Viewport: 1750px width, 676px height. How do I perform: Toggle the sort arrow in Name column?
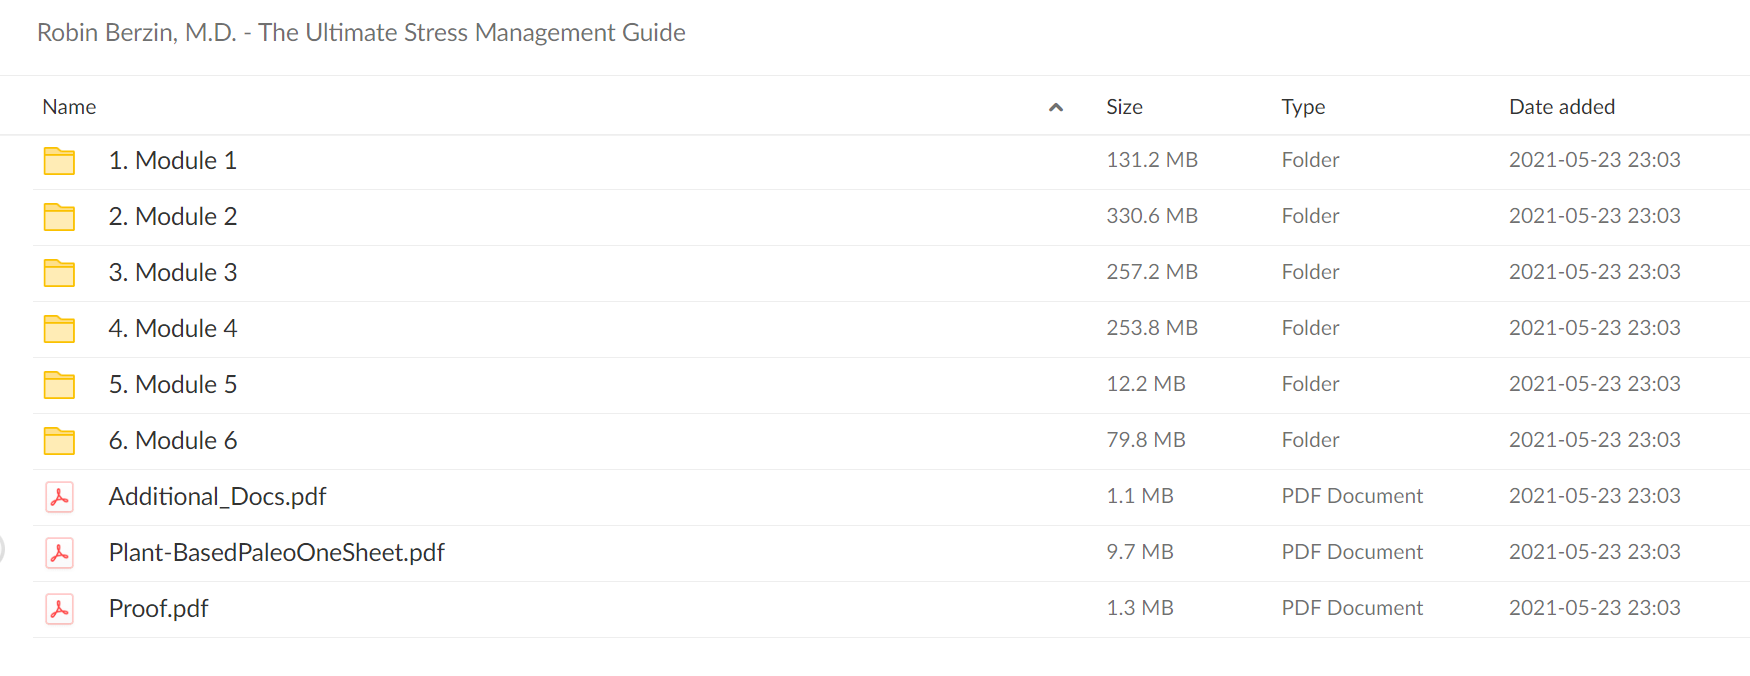[1055, 107]
